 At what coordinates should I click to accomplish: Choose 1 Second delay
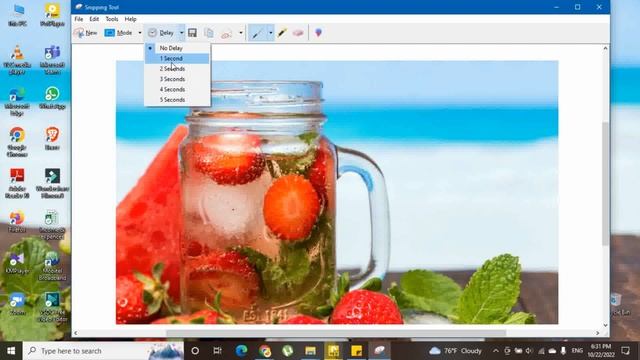point(177,58)
